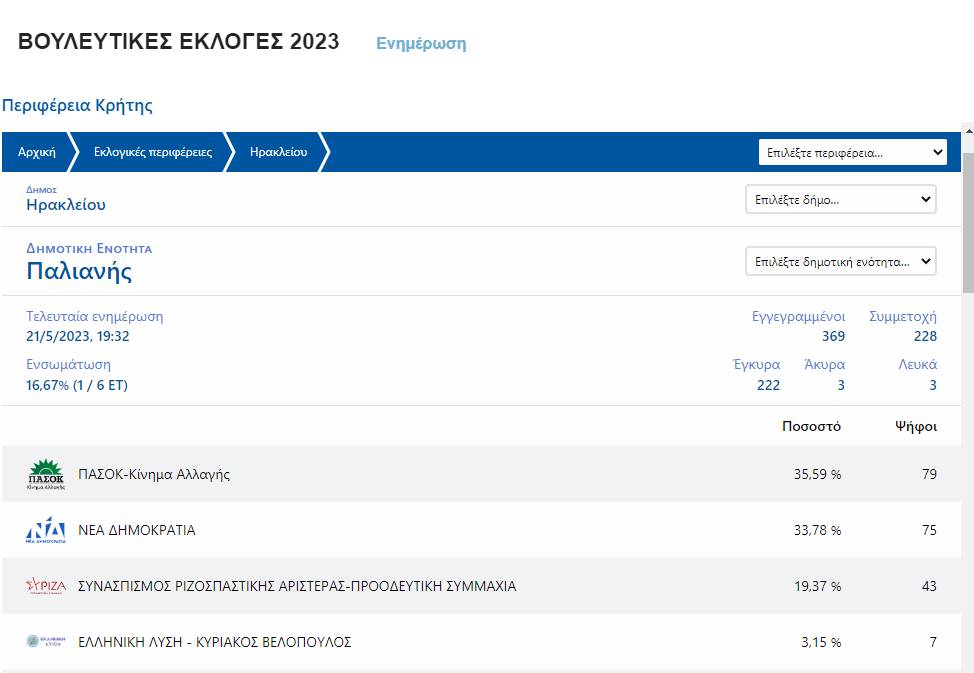
Task: Click the scrollbar up arrow
Action: click(968, 131)
